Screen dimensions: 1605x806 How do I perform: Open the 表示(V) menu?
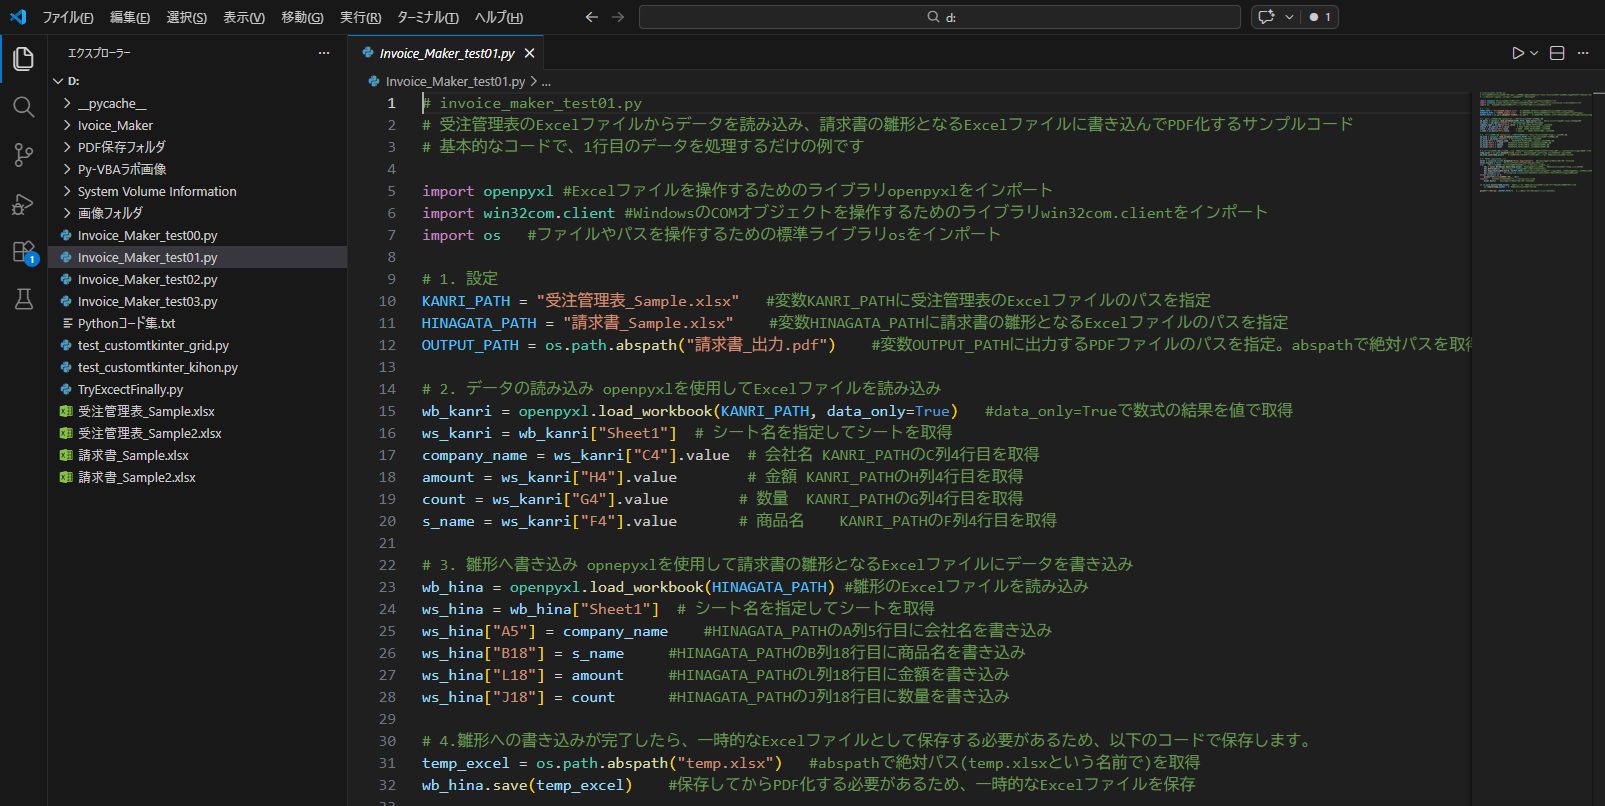[244, 17]
